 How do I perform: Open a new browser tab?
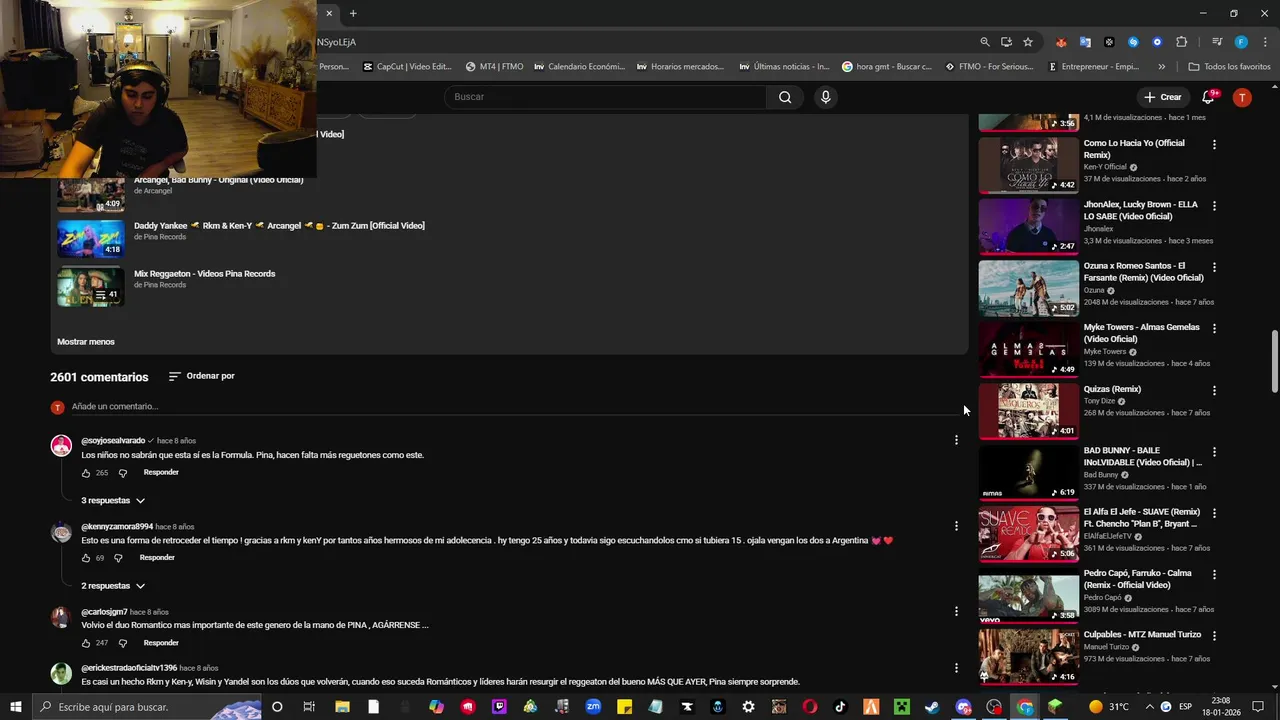coord(353,13)
